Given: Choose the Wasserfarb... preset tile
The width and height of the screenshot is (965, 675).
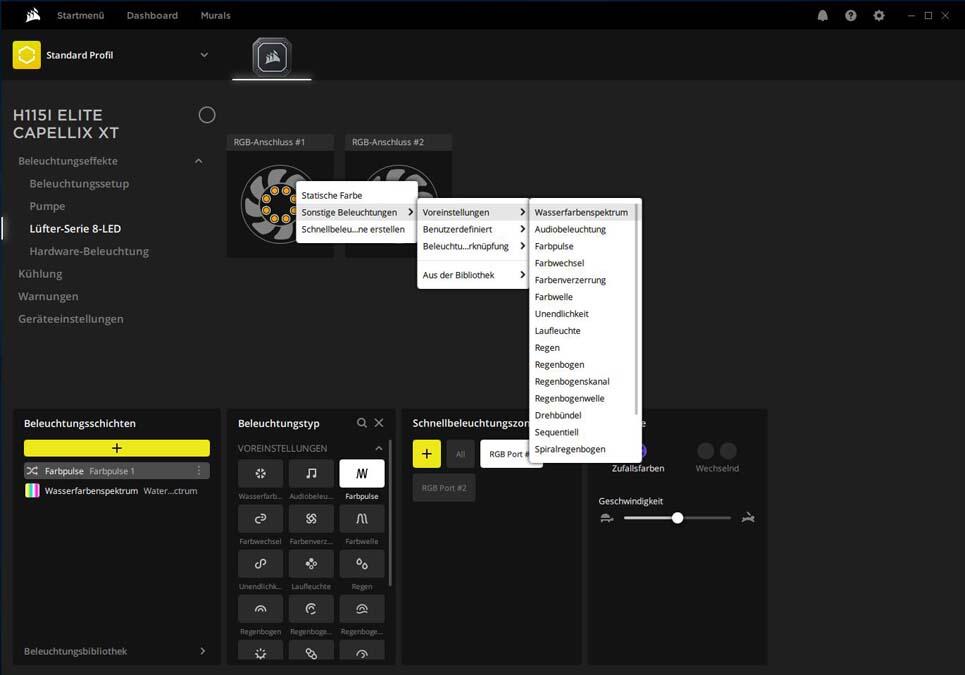Looking at the screenshot, I should tap(260, 473).
